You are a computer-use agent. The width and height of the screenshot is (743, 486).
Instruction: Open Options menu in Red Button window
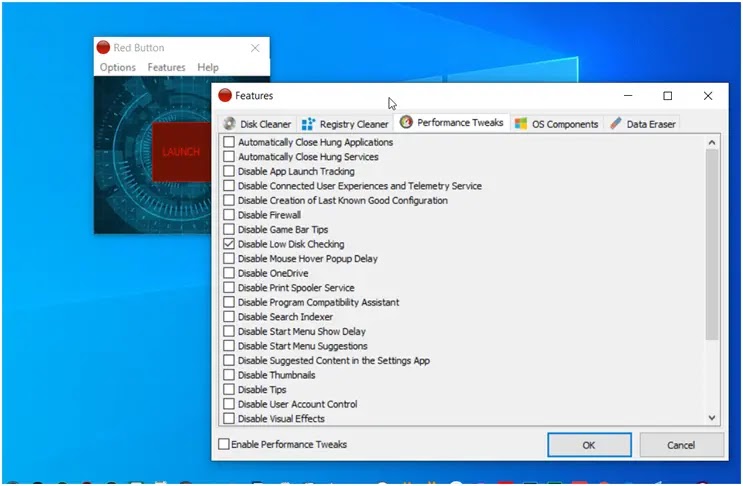coord(118,67)
